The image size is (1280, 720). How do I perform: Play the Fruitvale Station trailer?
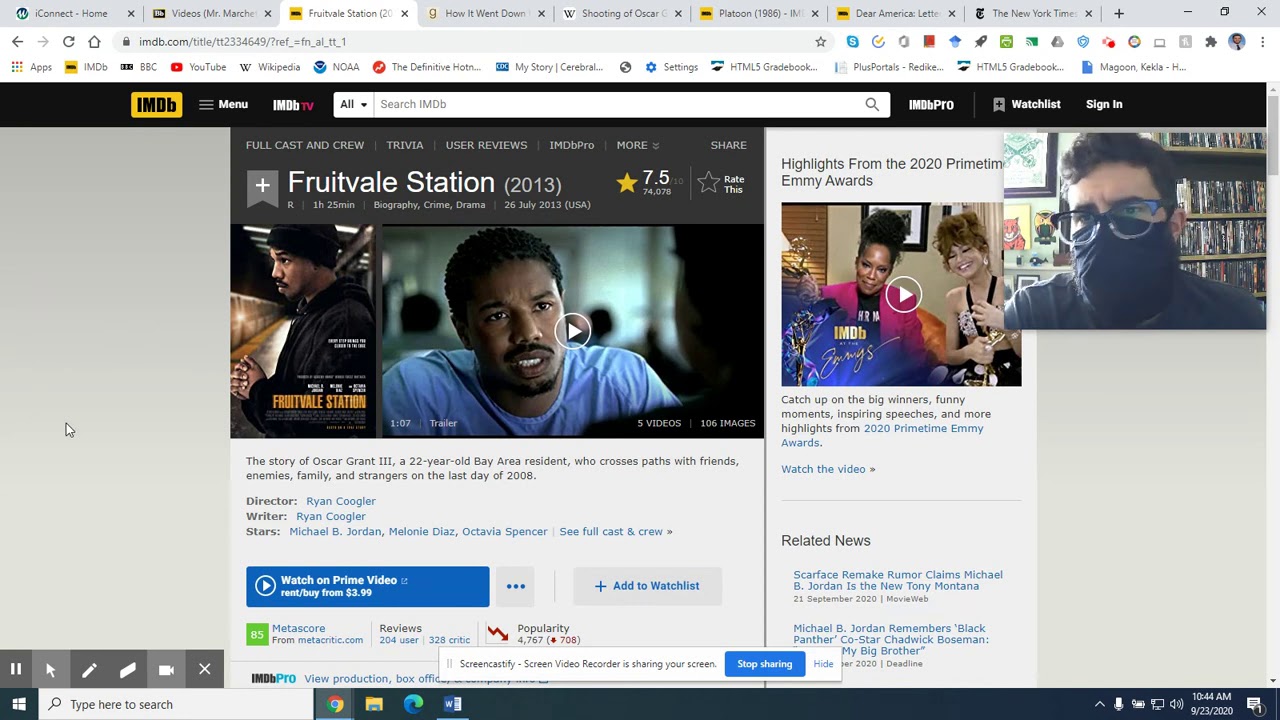pyautogui.click(x=573, y=331)
